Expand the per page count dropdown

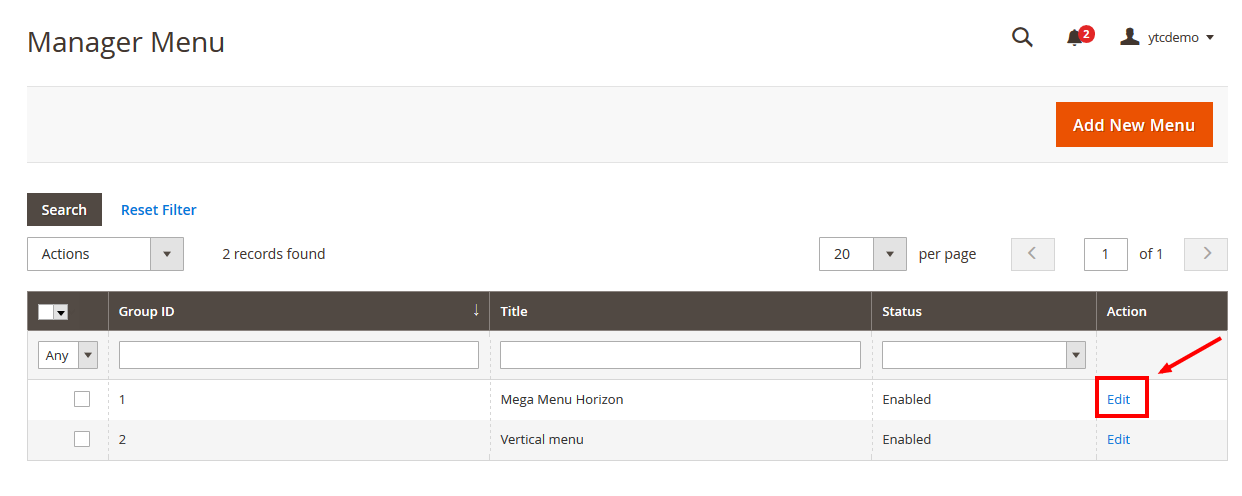click(x=863, y=254)
